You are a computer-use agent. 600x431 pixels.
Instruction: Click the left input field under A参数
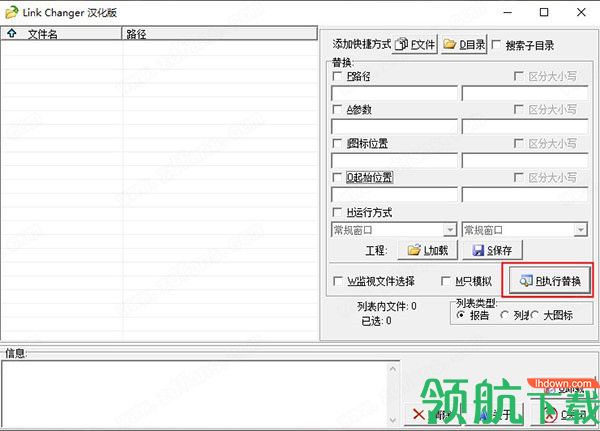394,127
